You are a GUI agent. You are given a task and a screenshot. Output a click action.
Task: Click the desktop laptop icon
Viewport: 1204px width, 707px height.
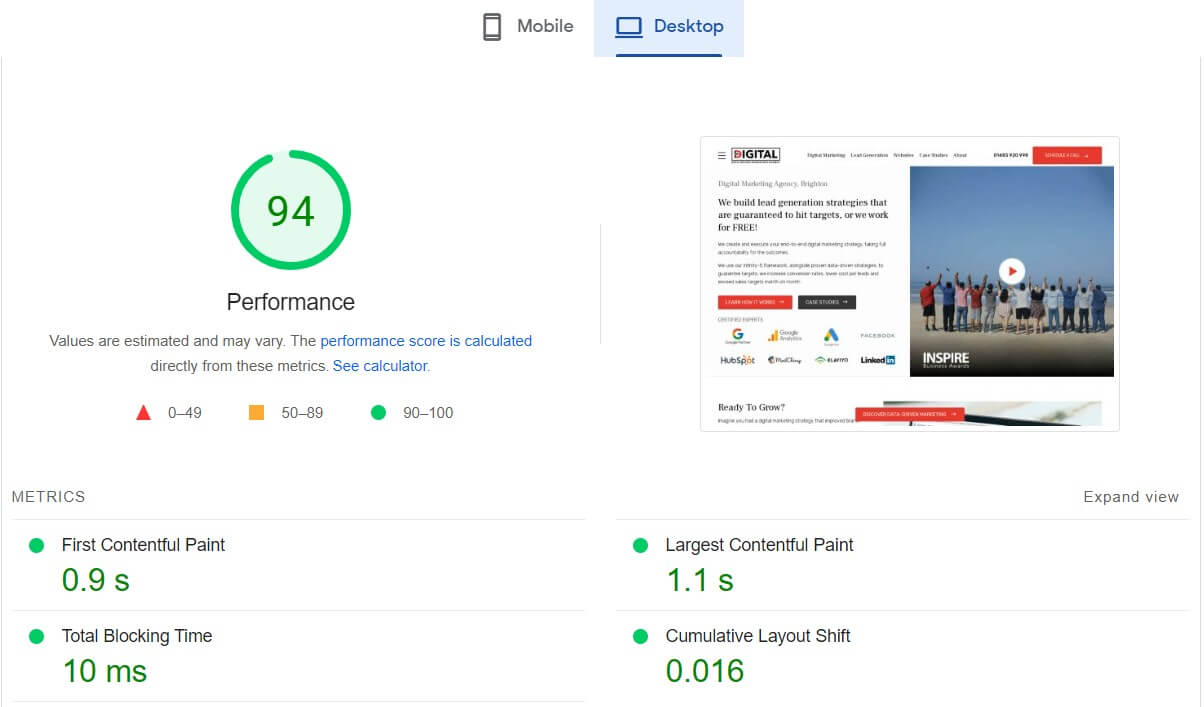click(x=629, y=27)
